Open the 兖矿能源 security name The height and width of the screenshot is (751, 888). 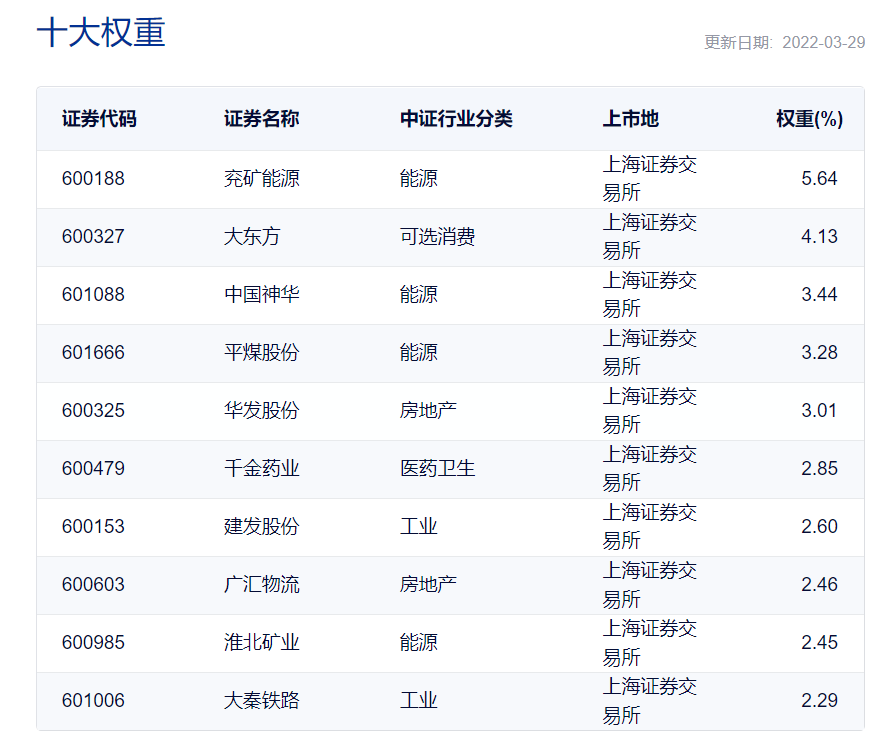tap(261, 179)
